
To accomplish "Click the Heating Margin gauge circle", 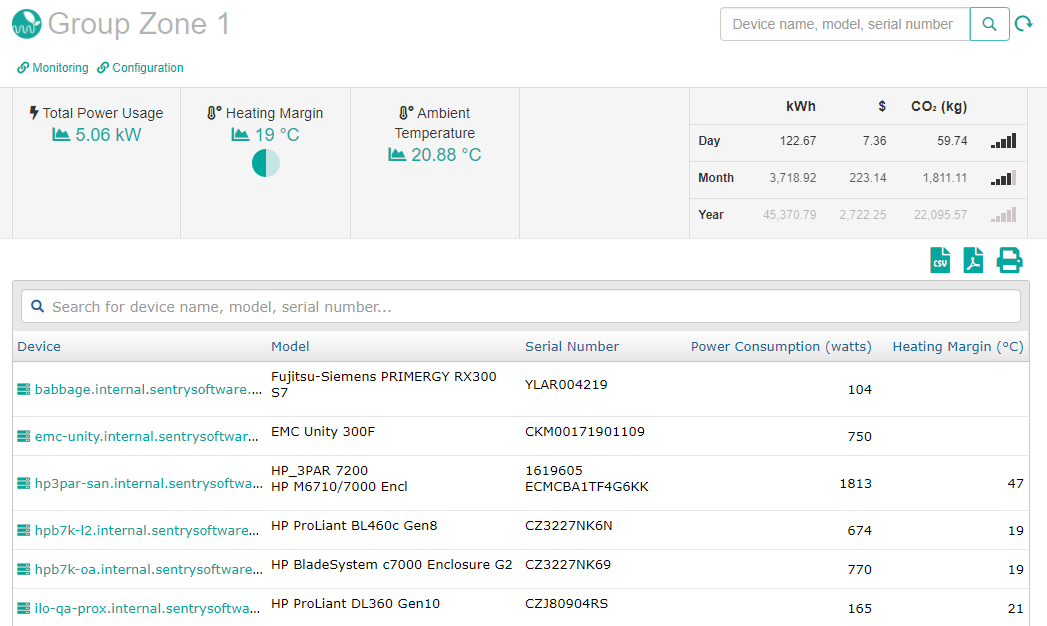I will click(x=265, y=162).
